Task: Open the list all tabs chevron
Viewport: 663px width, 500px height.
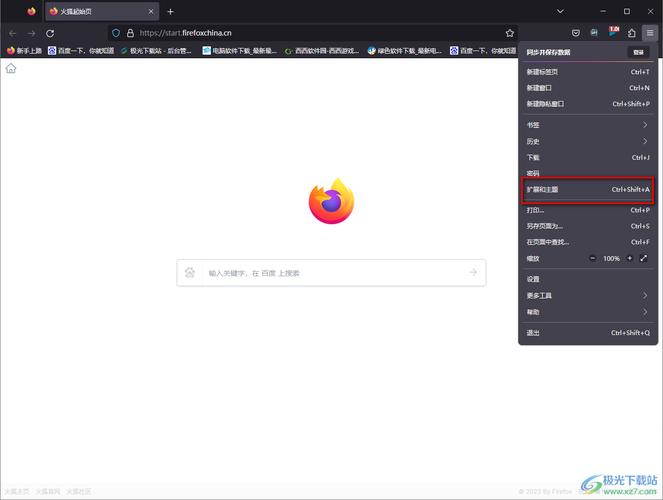Action: [x=560, y=11]
